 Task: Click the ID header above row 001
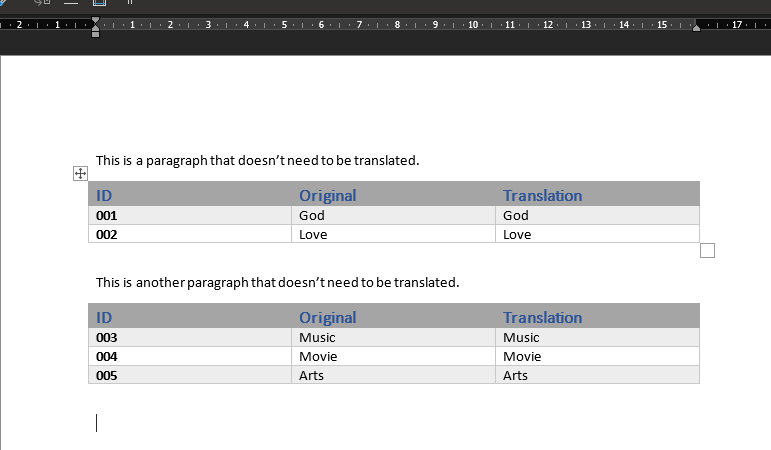point(104,195)
